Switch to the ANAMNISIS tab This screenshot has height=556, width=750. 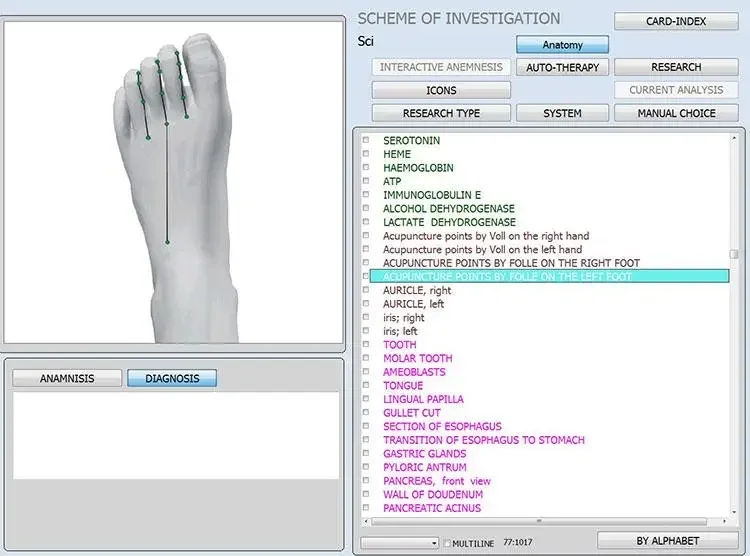click(x=67, y=379)
